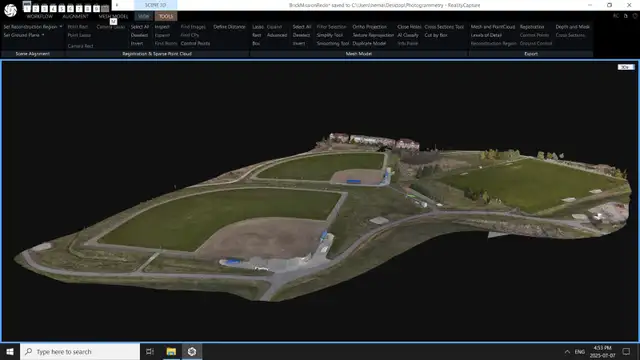Open the Windows Start menu
The width and height of the screenshot is (640, 360).
[10, 351]
